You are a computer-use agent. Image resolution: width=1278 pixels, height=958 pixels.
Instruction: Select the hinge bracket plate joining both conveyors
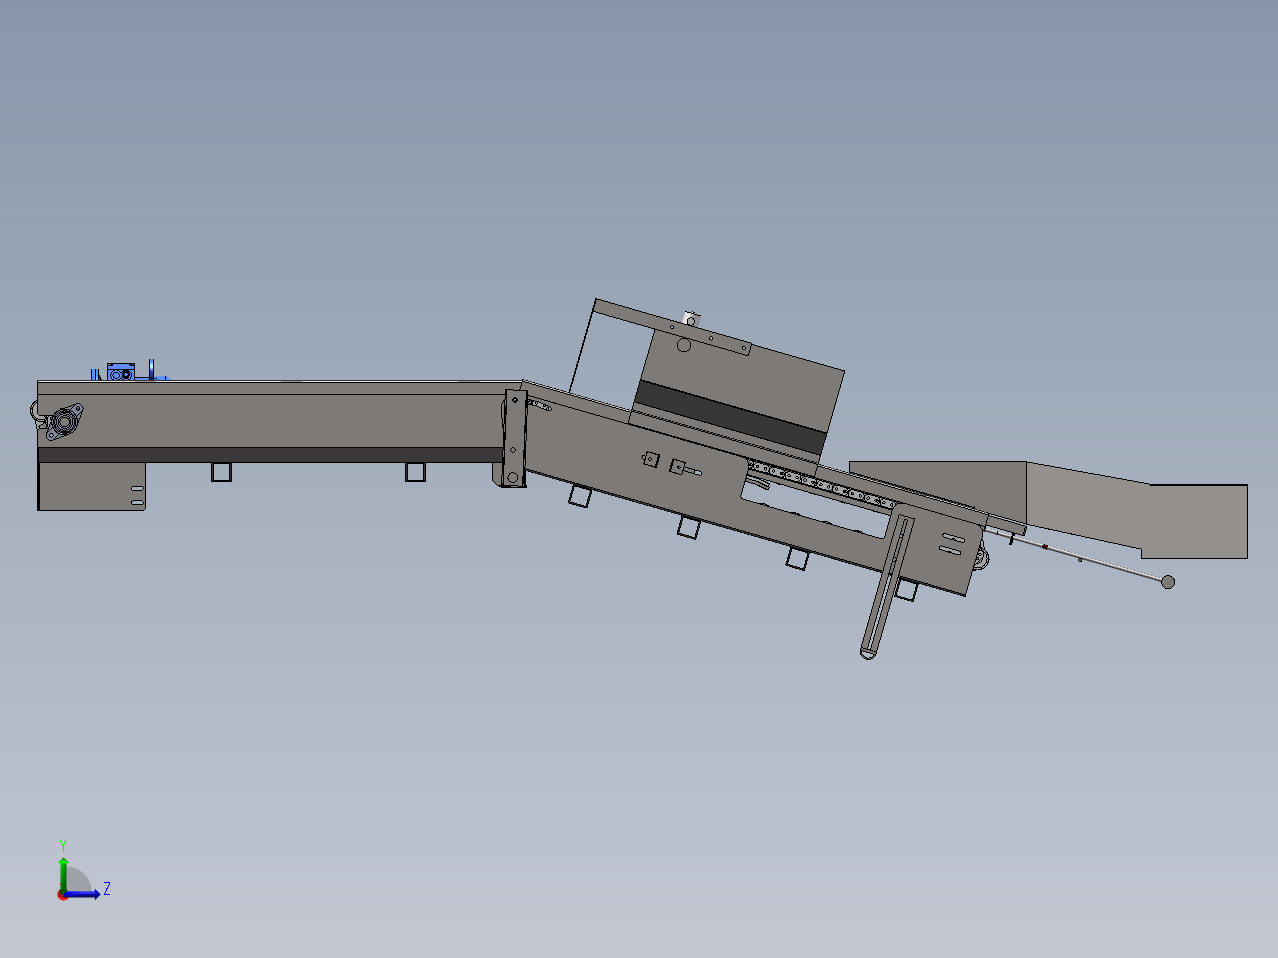(x=514, y=439)
